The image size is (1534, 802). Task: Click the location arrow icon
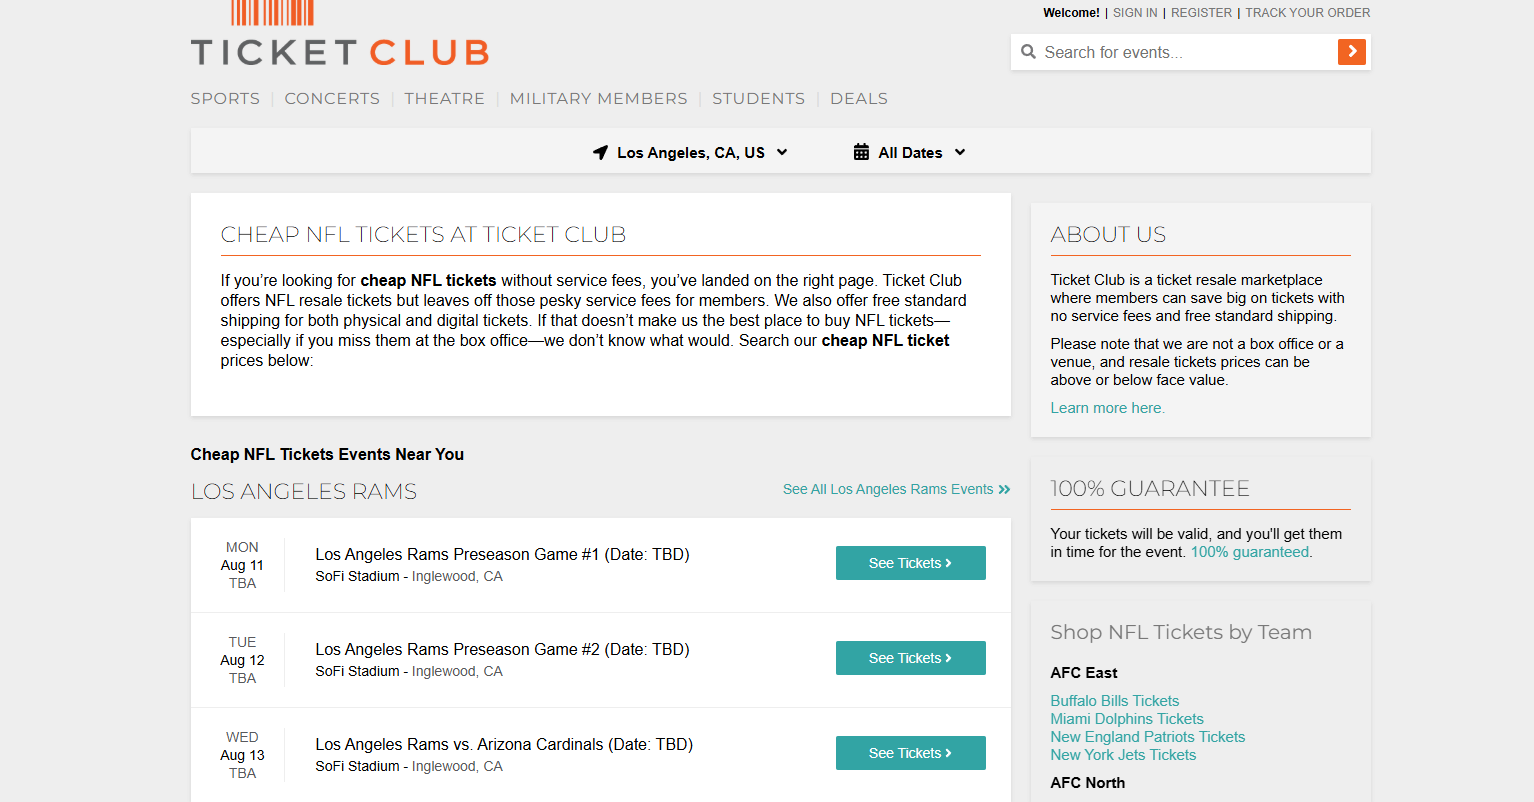[600, 153]
